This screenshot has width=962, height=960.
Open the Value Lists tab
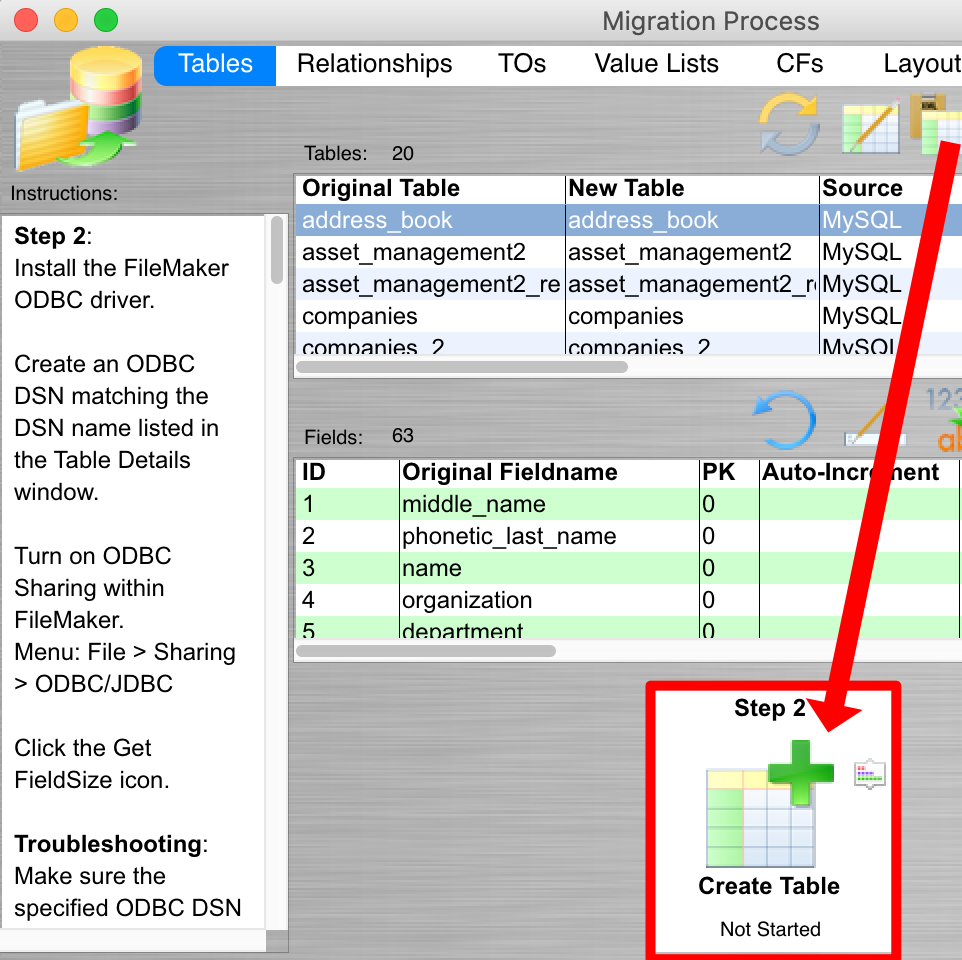(656, 63)
